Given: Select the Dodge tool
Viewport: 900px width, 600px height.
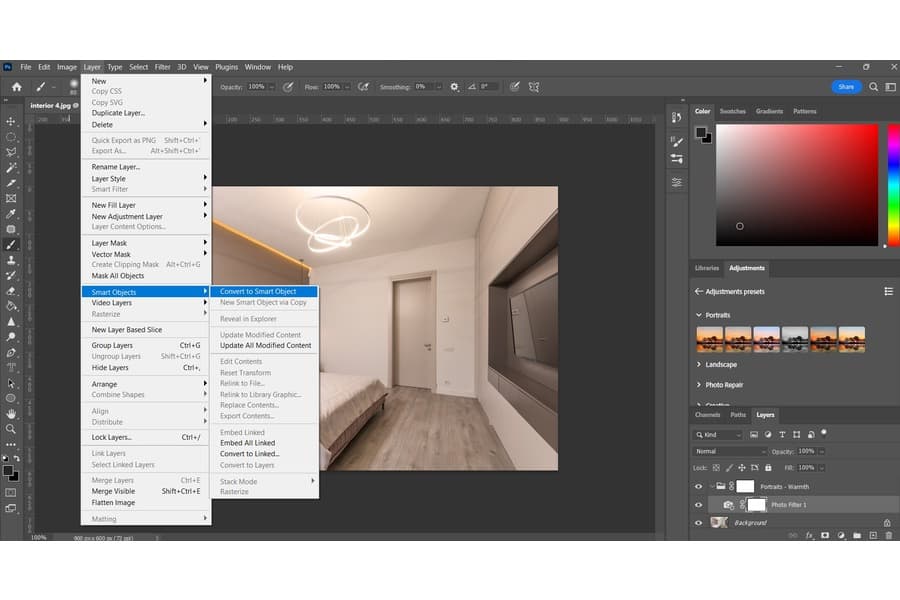Looking at the screenshot, I should (11, 337).
